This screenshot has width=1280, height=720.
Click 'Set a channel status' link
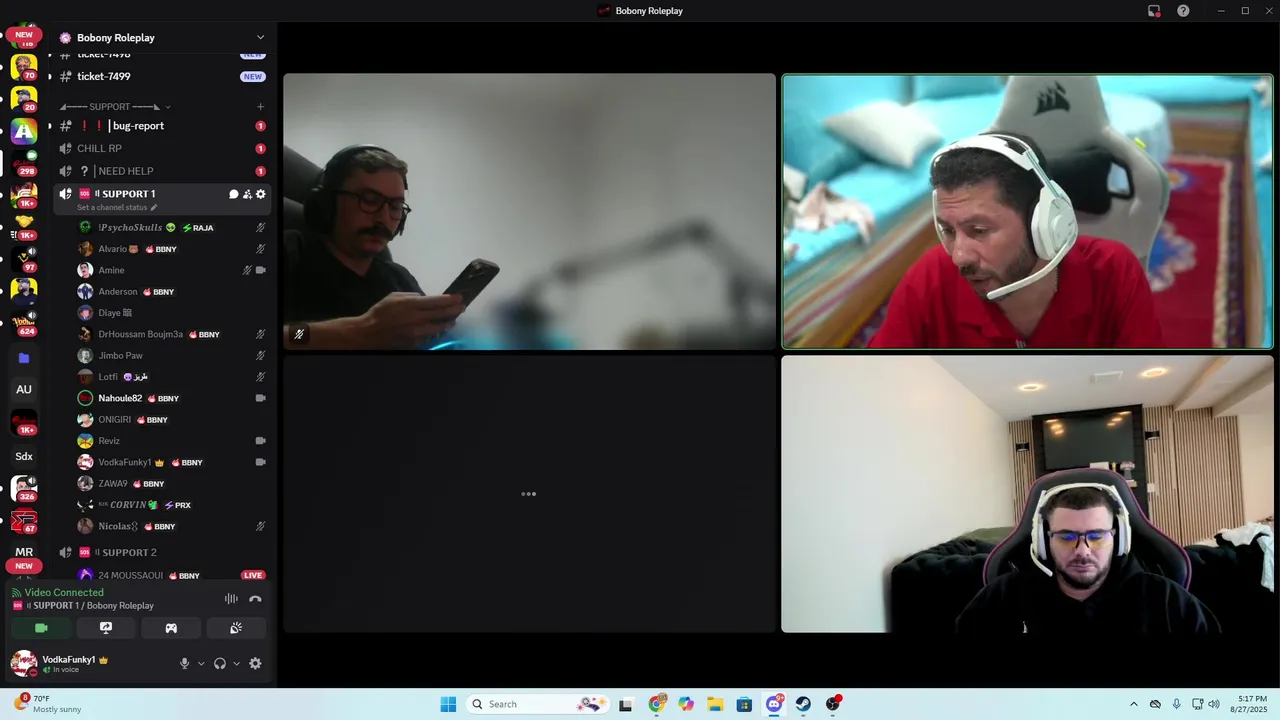112,208
